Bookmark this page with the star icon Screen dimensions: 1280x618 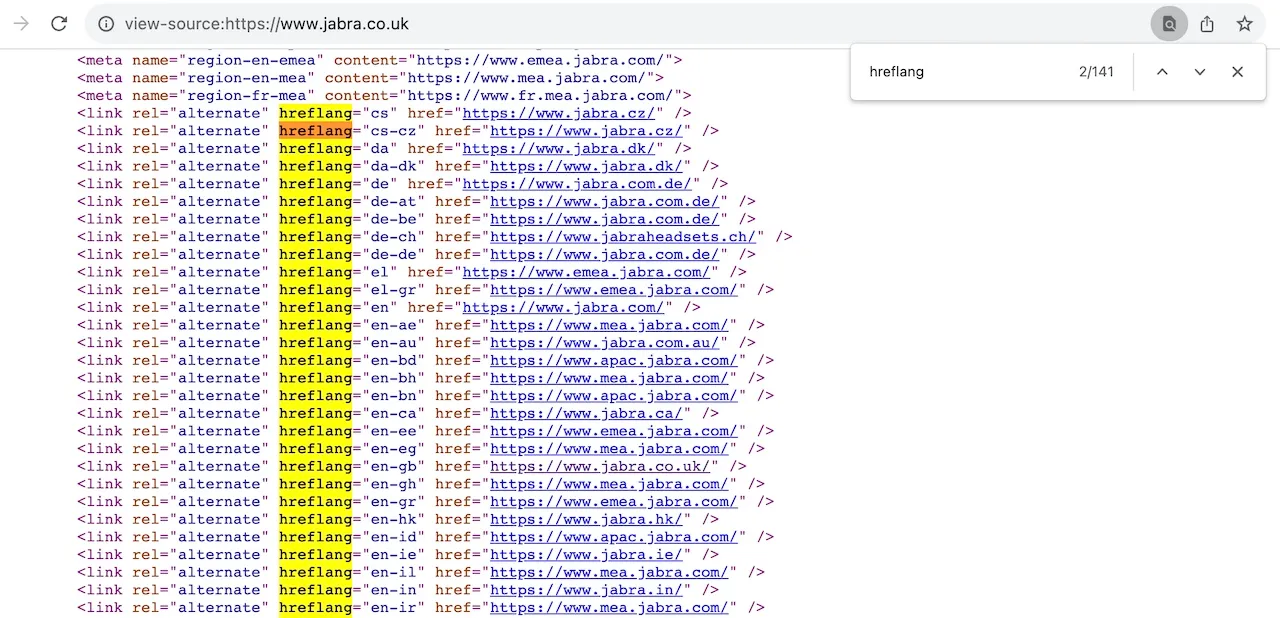coord(1244,24)
